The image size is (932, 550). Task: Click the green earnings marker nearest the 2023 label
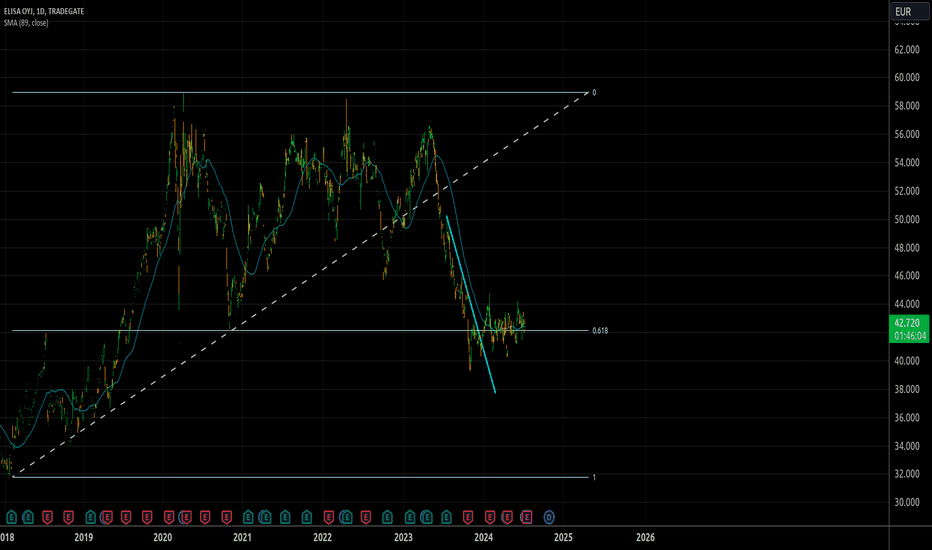(x=410, y=517)
